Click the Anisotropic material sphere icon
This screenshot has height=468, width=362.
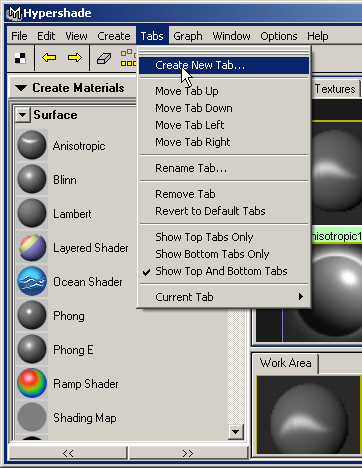pos(32,145)
